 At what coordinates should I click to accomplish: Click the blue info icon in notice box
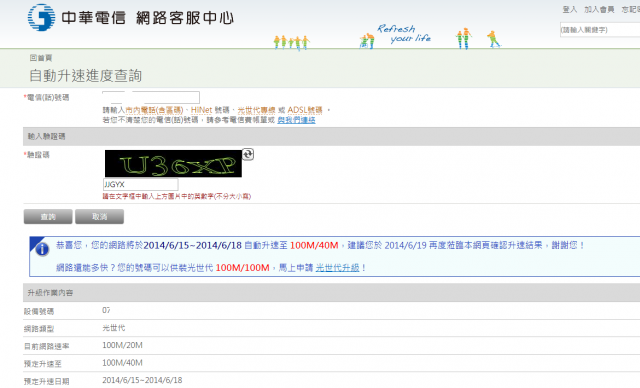pos(42,249)
